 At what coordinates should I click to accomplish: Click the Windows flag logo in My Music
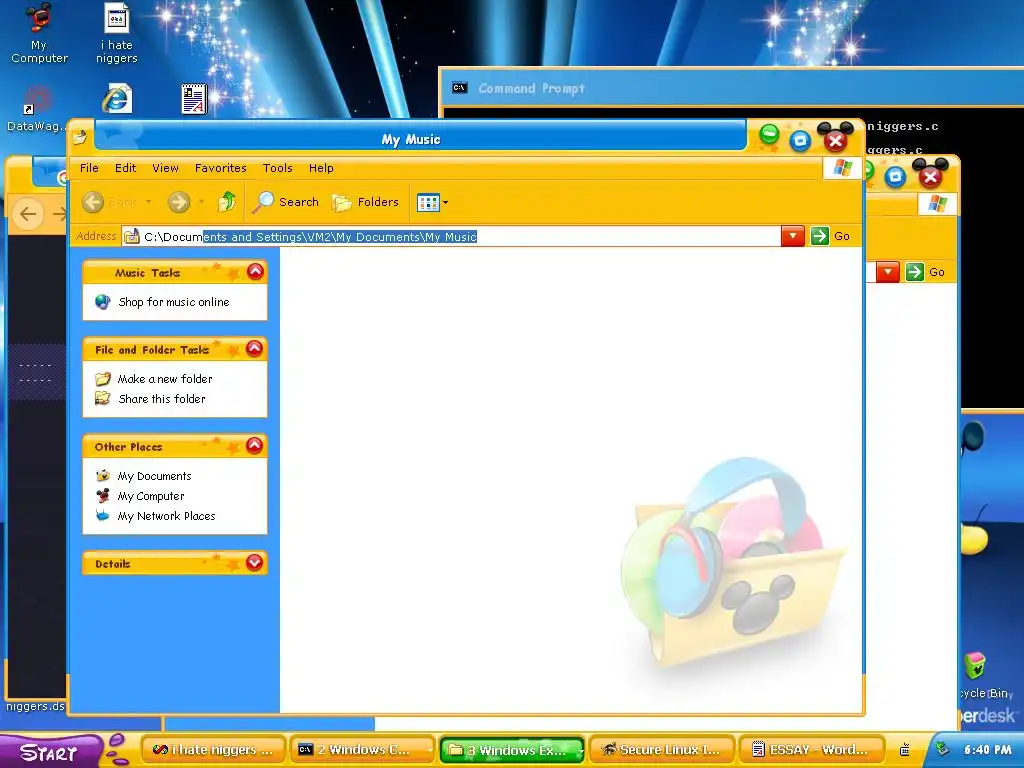pyautogui.click(x=842, y=168)
